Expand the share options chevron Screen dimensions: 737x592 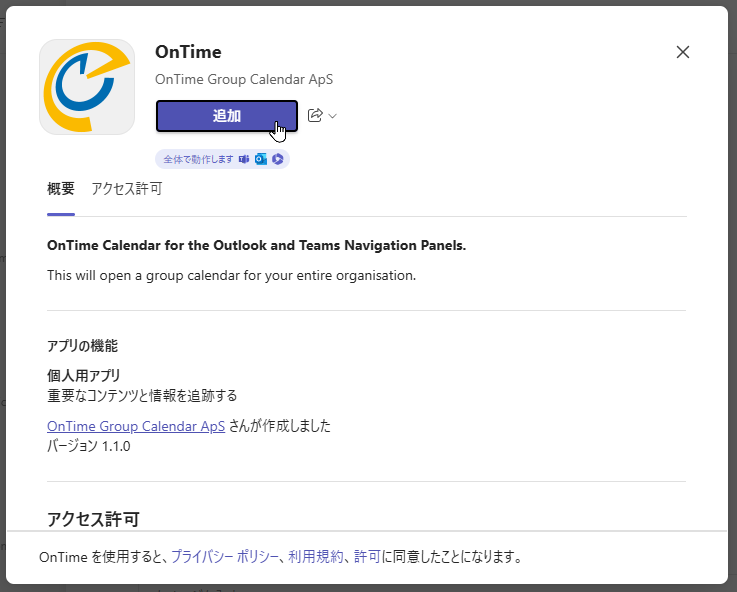(x=333, y=116)
